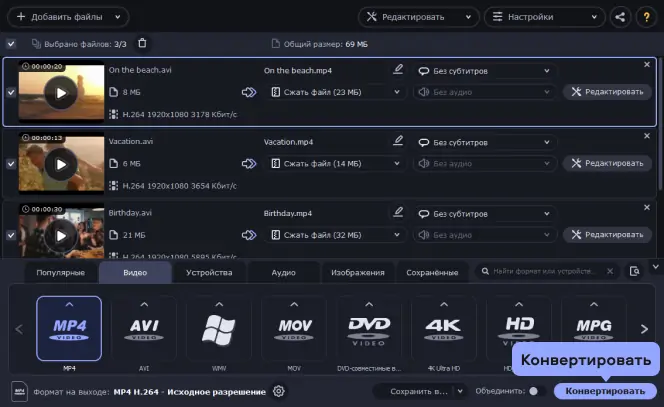
Task: Uncheck the Vacation.avi file checkbox
Action: pyautogui.click(x=11, y=163)
